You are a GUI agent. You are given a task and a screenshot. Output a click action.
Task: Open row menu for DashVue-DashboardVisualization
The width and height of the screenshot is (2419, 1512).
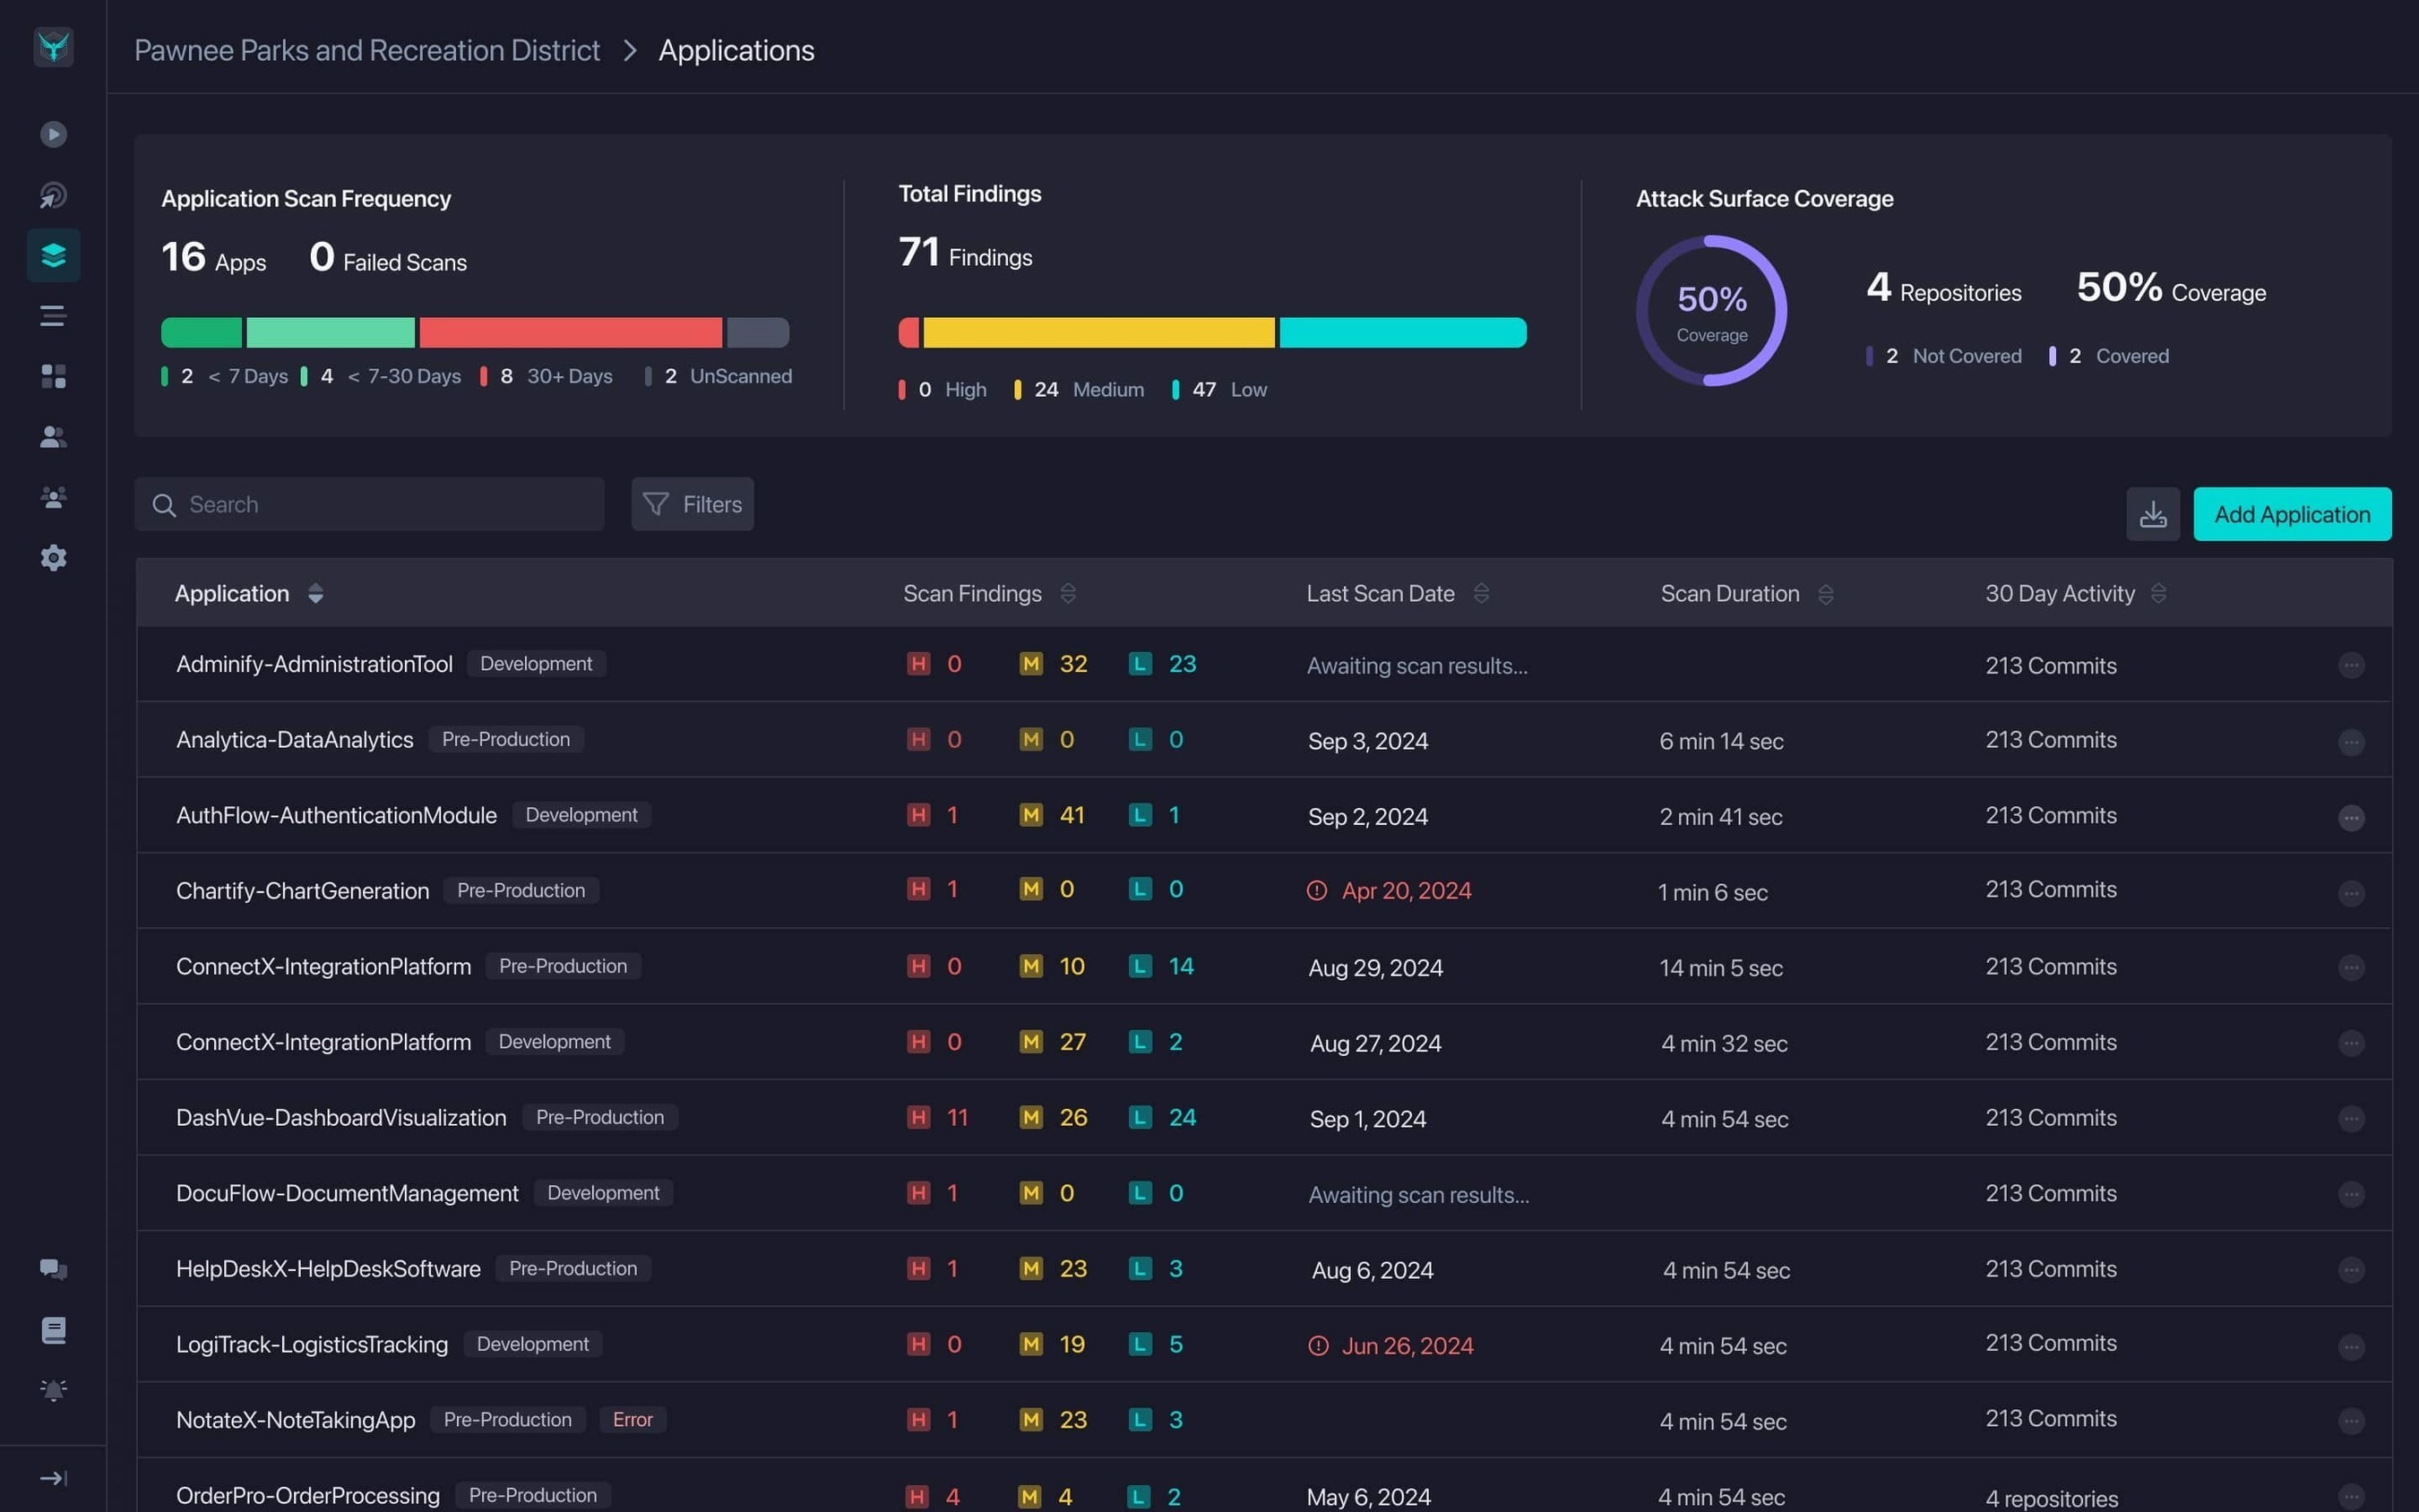(2351, 1118)
